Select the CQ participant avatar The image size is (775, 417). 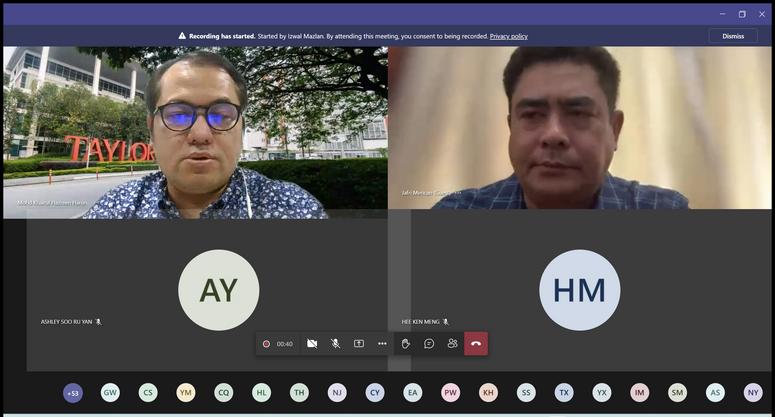pos(224,393)
